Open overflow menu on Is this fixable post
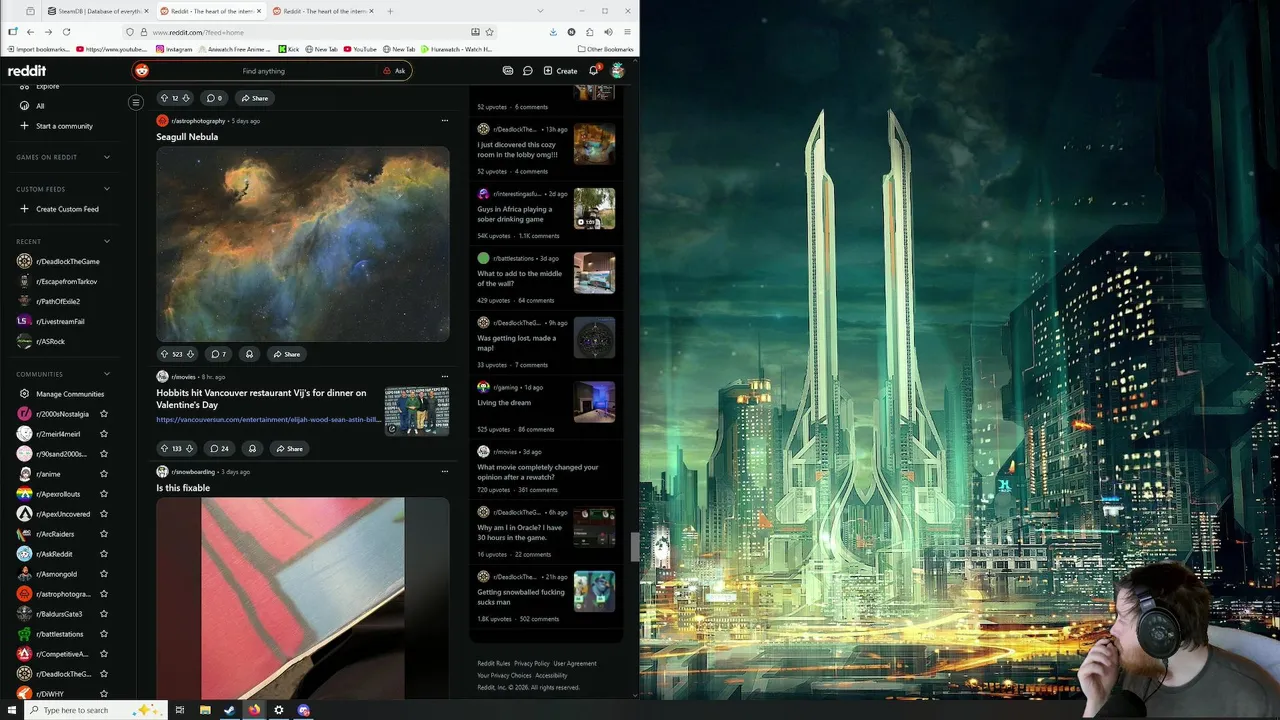 445,471
